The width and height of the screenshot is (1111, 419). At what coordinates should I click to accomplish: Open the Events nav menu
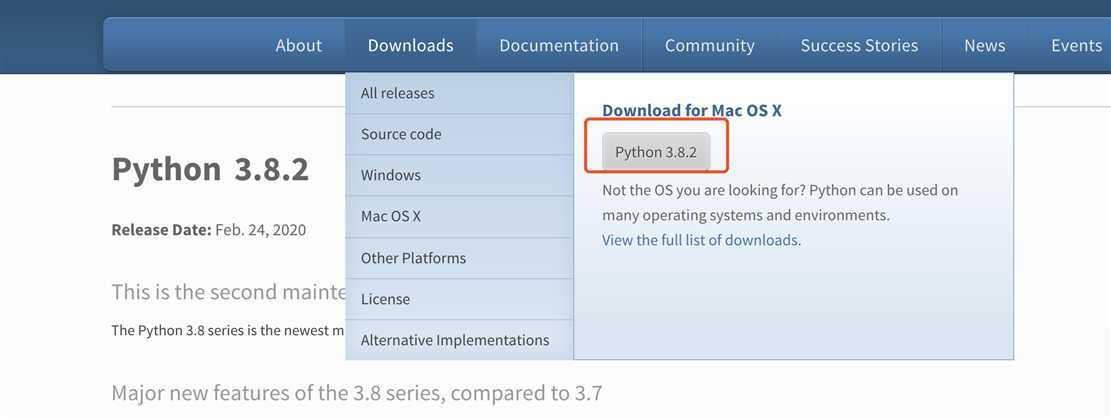click(1076, 45)
